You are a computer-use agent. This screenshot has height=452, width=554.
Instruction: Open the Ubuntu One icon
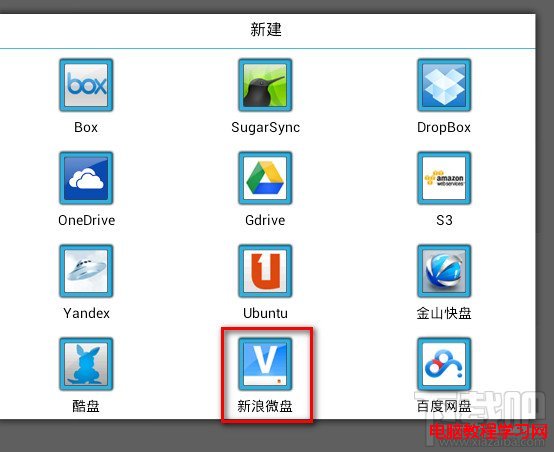click(x=265, y=271)
